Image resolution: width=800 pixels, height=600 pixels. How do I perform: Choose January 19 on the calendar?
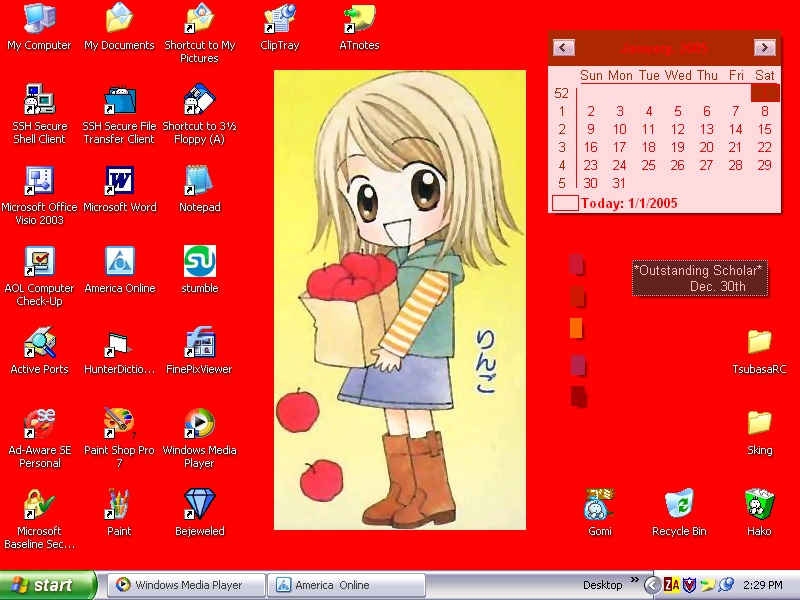pyautogui.click(x=678, y=147)
